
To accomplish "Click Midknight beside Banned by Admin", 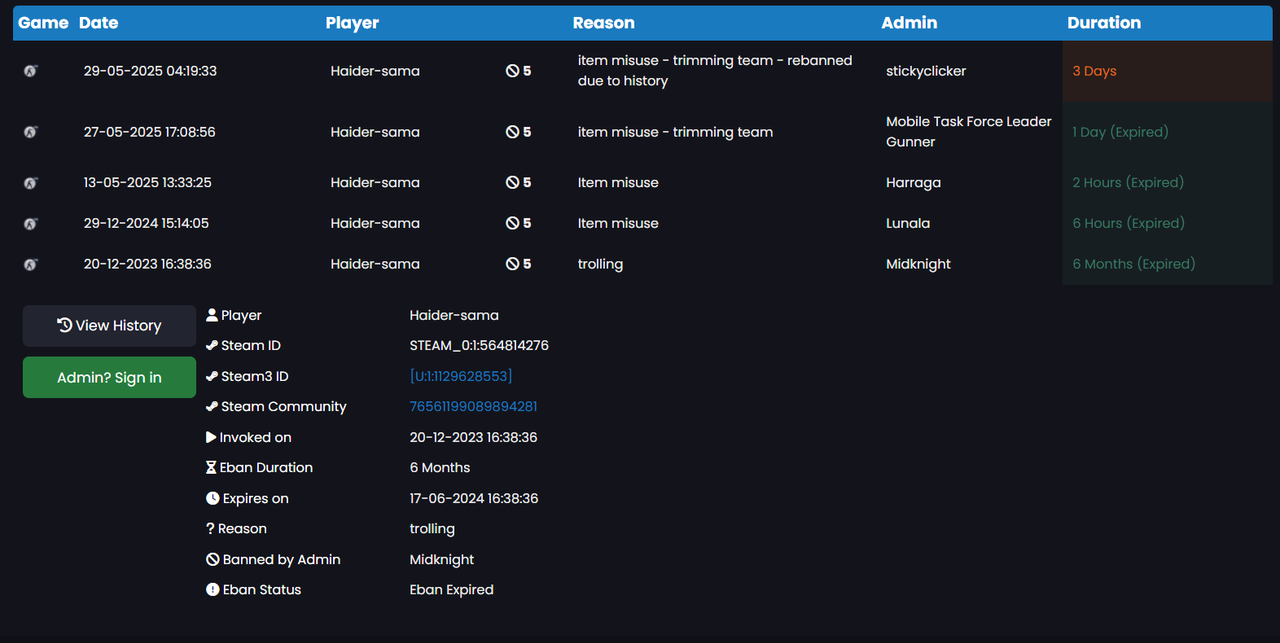I will [442, 559].
